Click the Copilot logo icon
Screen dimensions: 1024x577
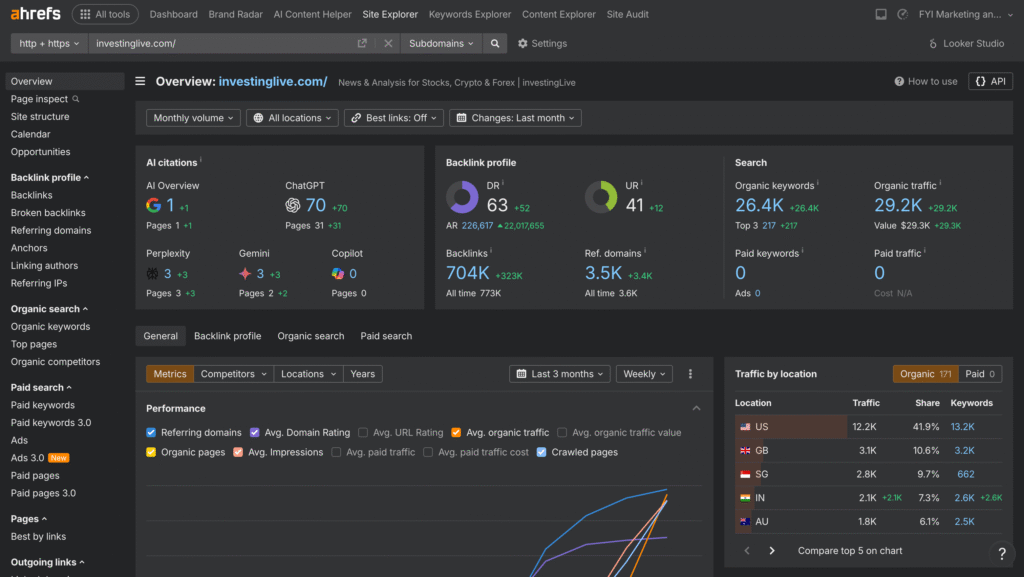pyautogui.click(x=338, y=273)
